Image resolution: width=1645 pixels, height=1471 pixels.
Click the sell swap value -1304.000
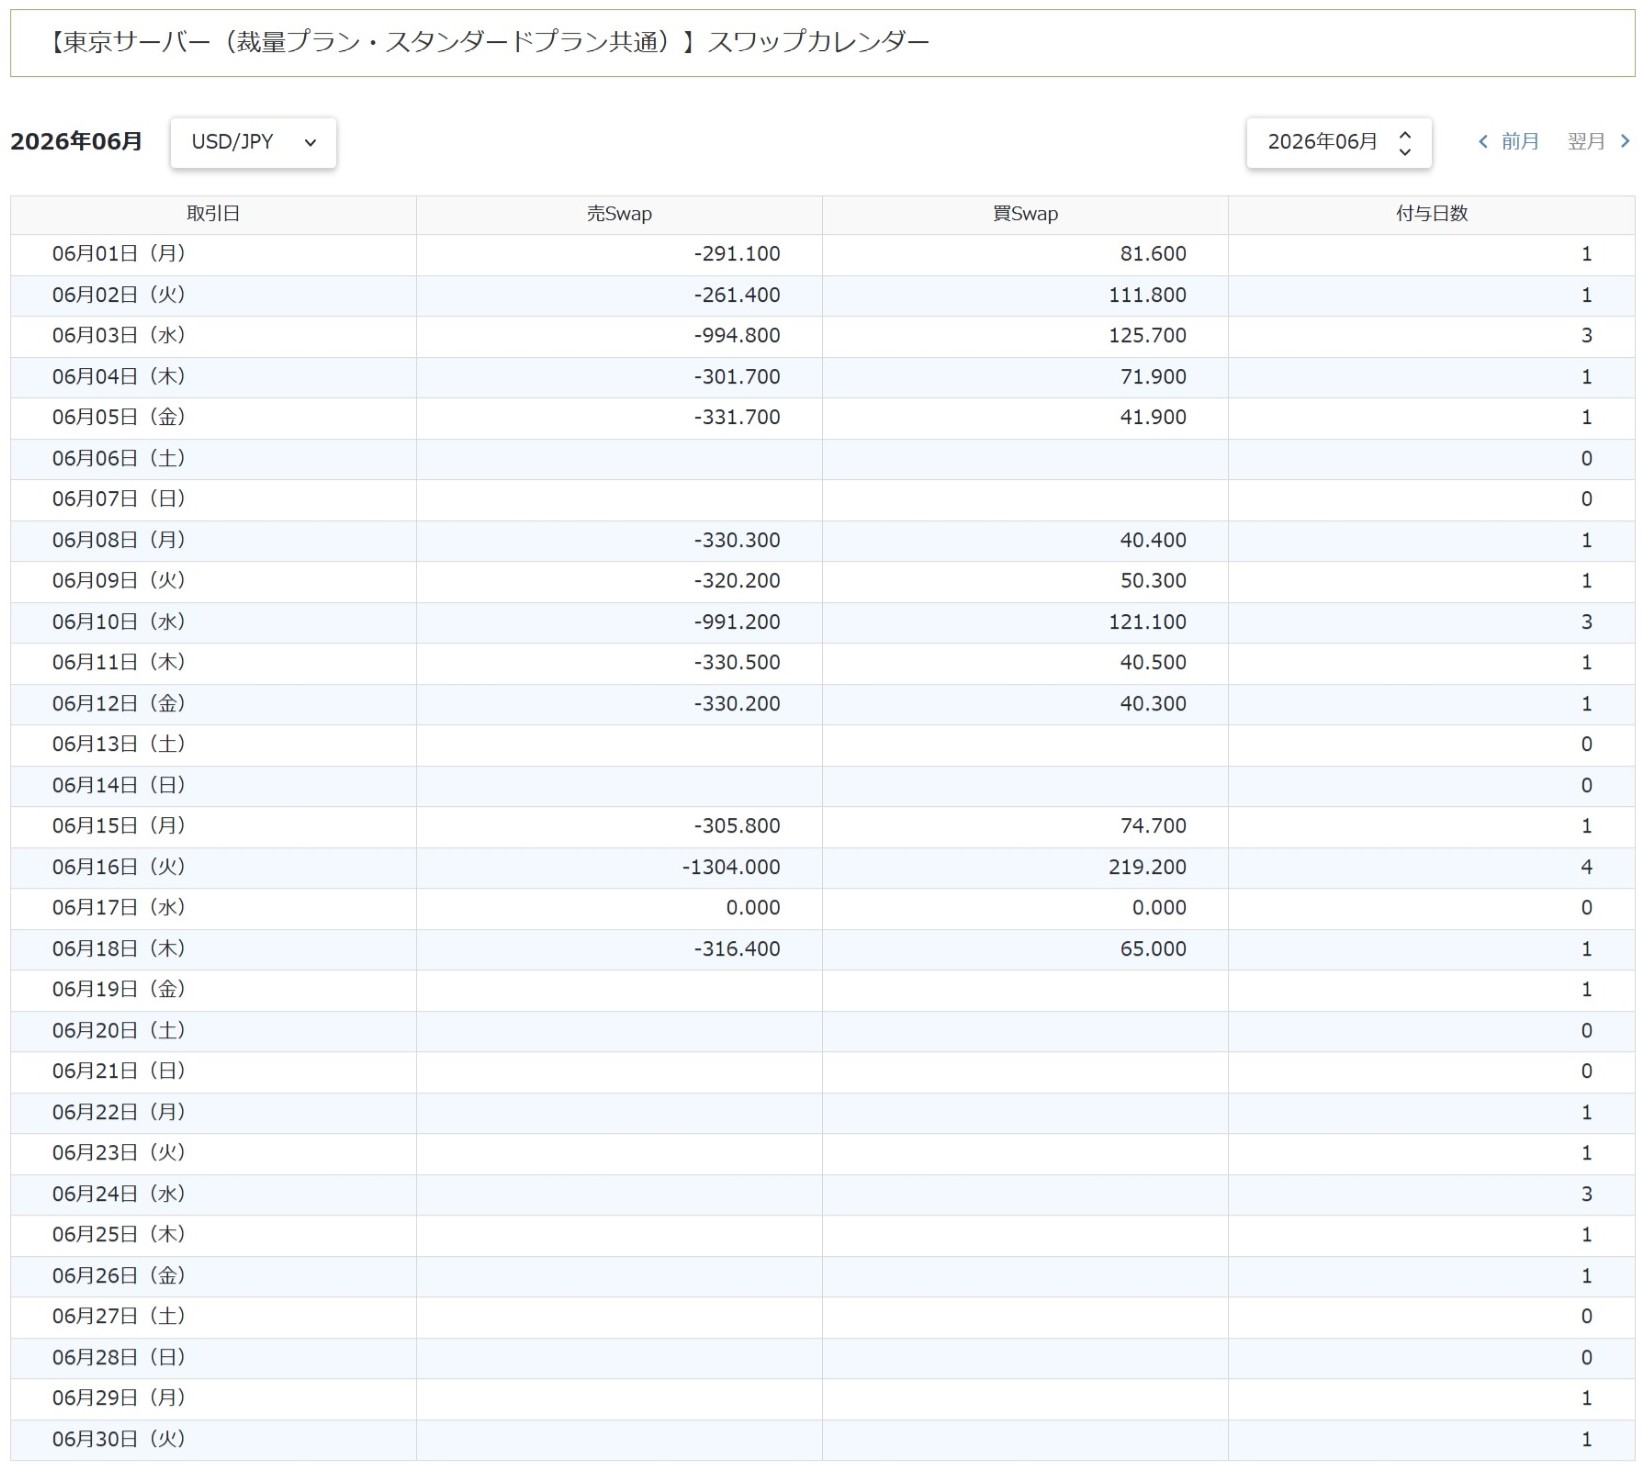(x=731, y=867)
